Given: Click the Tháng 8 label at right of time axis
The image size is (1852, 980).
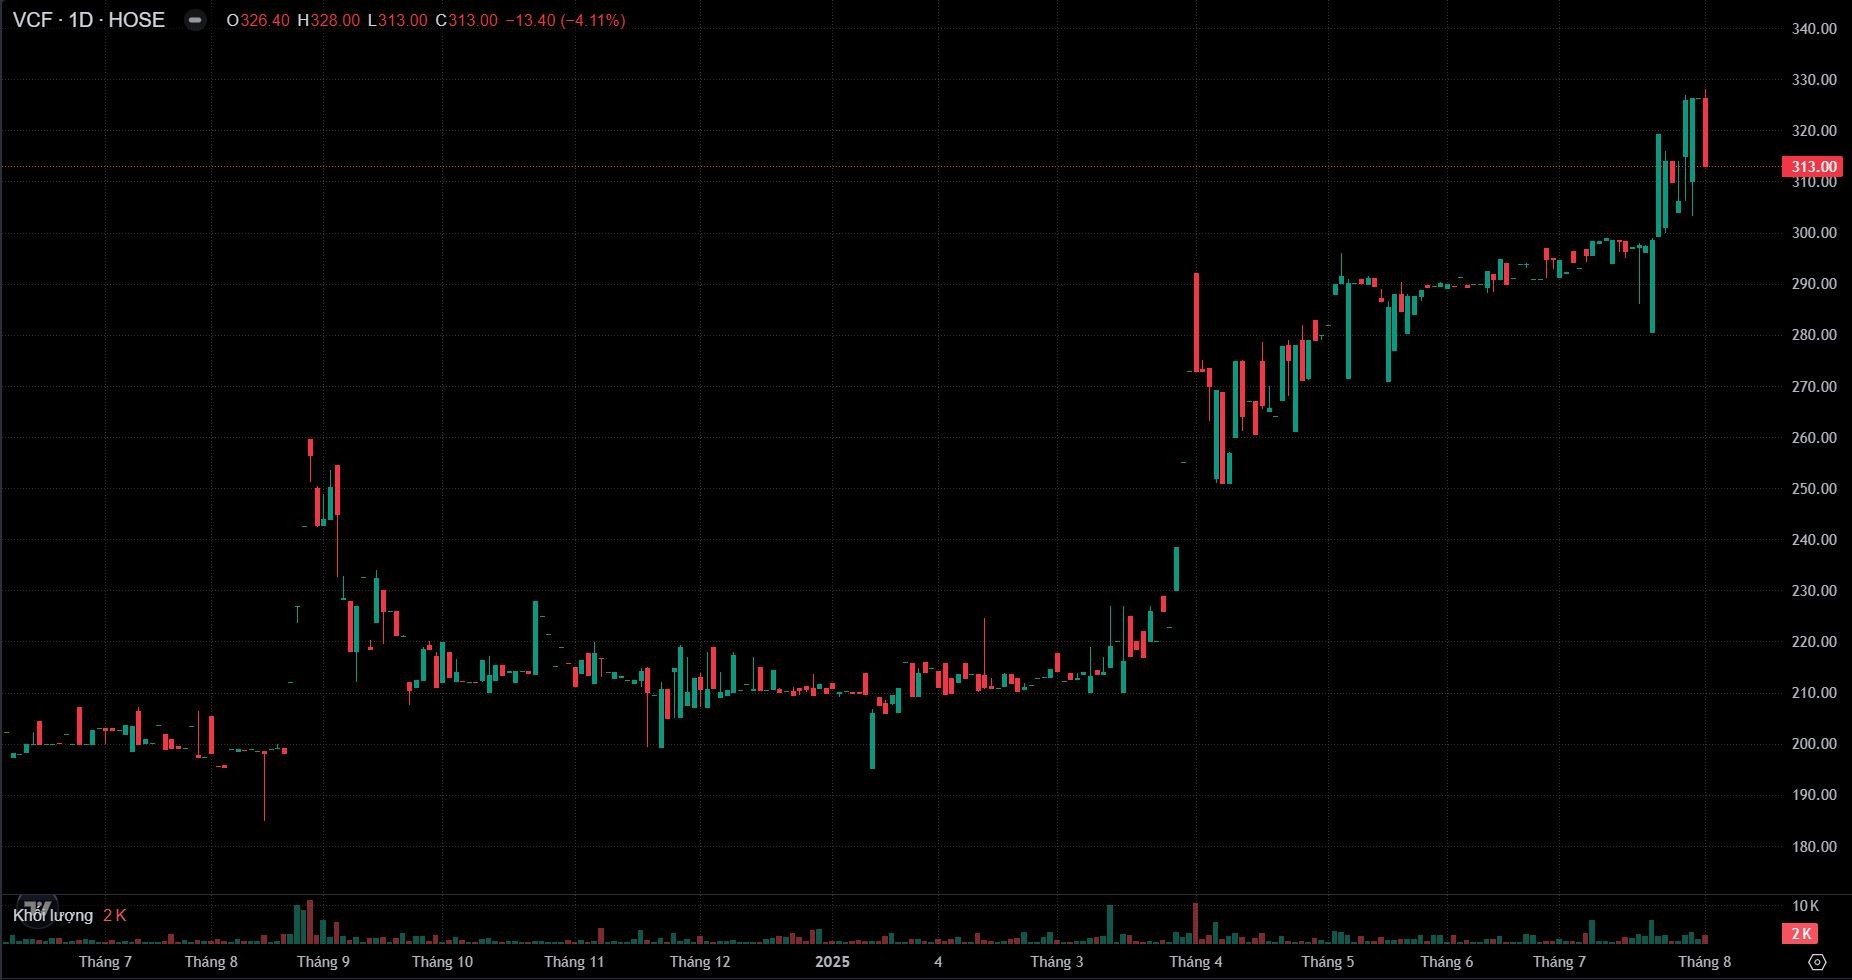Looking at the screenshot, I should coord(1704,962).
